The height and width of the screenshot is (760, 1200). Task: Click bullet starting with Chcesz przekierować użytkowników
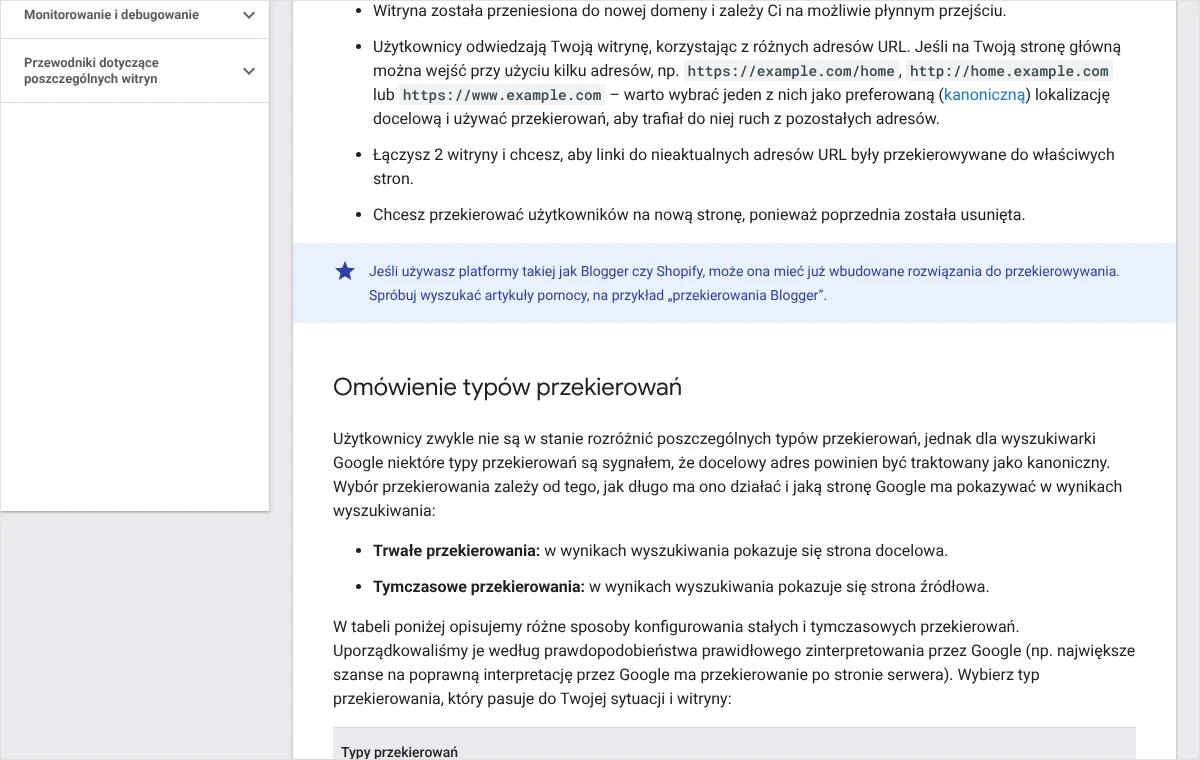click(699, 215)
